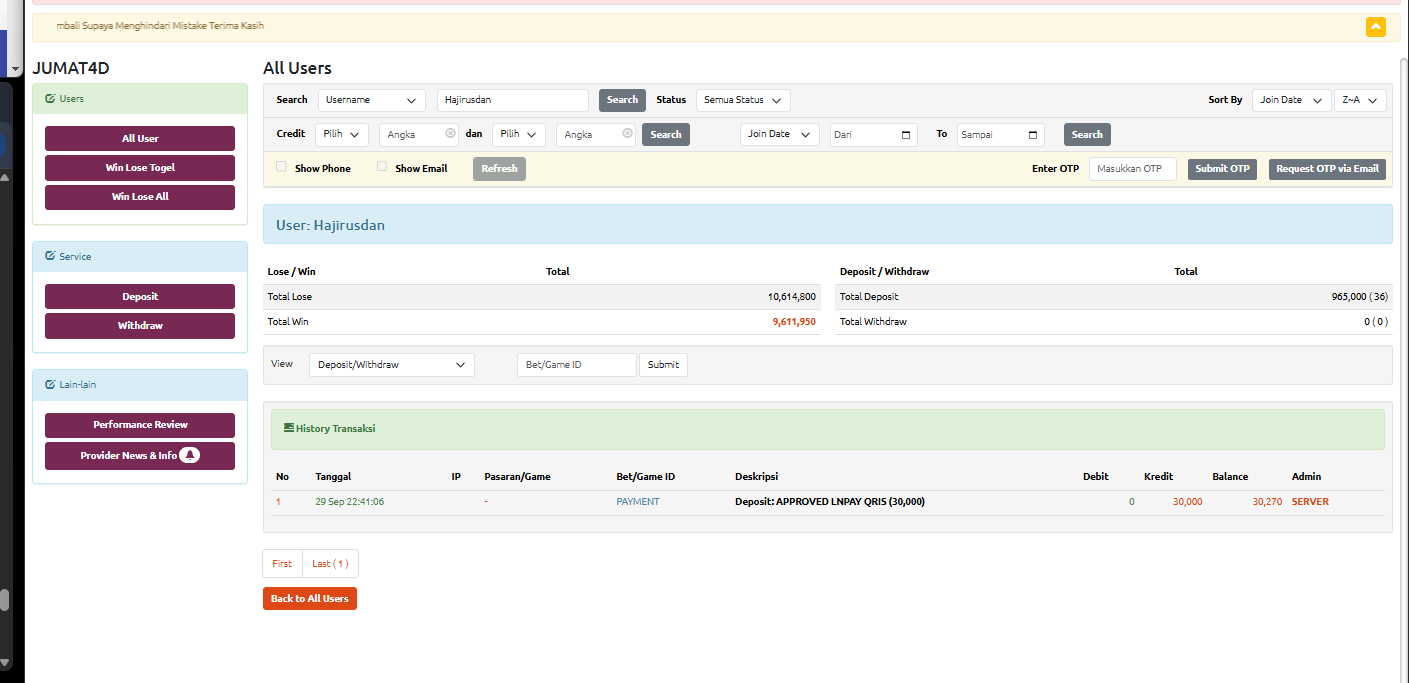The image size is (1409, 683).
Task: Go to First page of history
Action: (282, 564)
